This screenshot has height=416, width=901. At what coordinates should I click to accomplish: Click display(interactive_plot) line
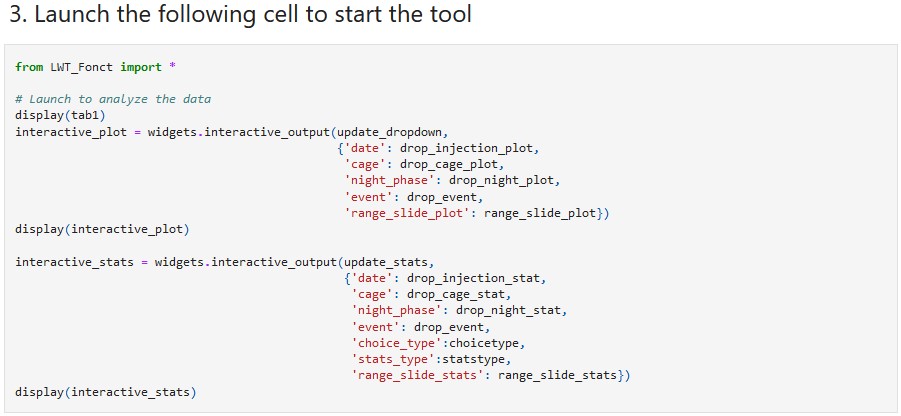coord(102,230)
